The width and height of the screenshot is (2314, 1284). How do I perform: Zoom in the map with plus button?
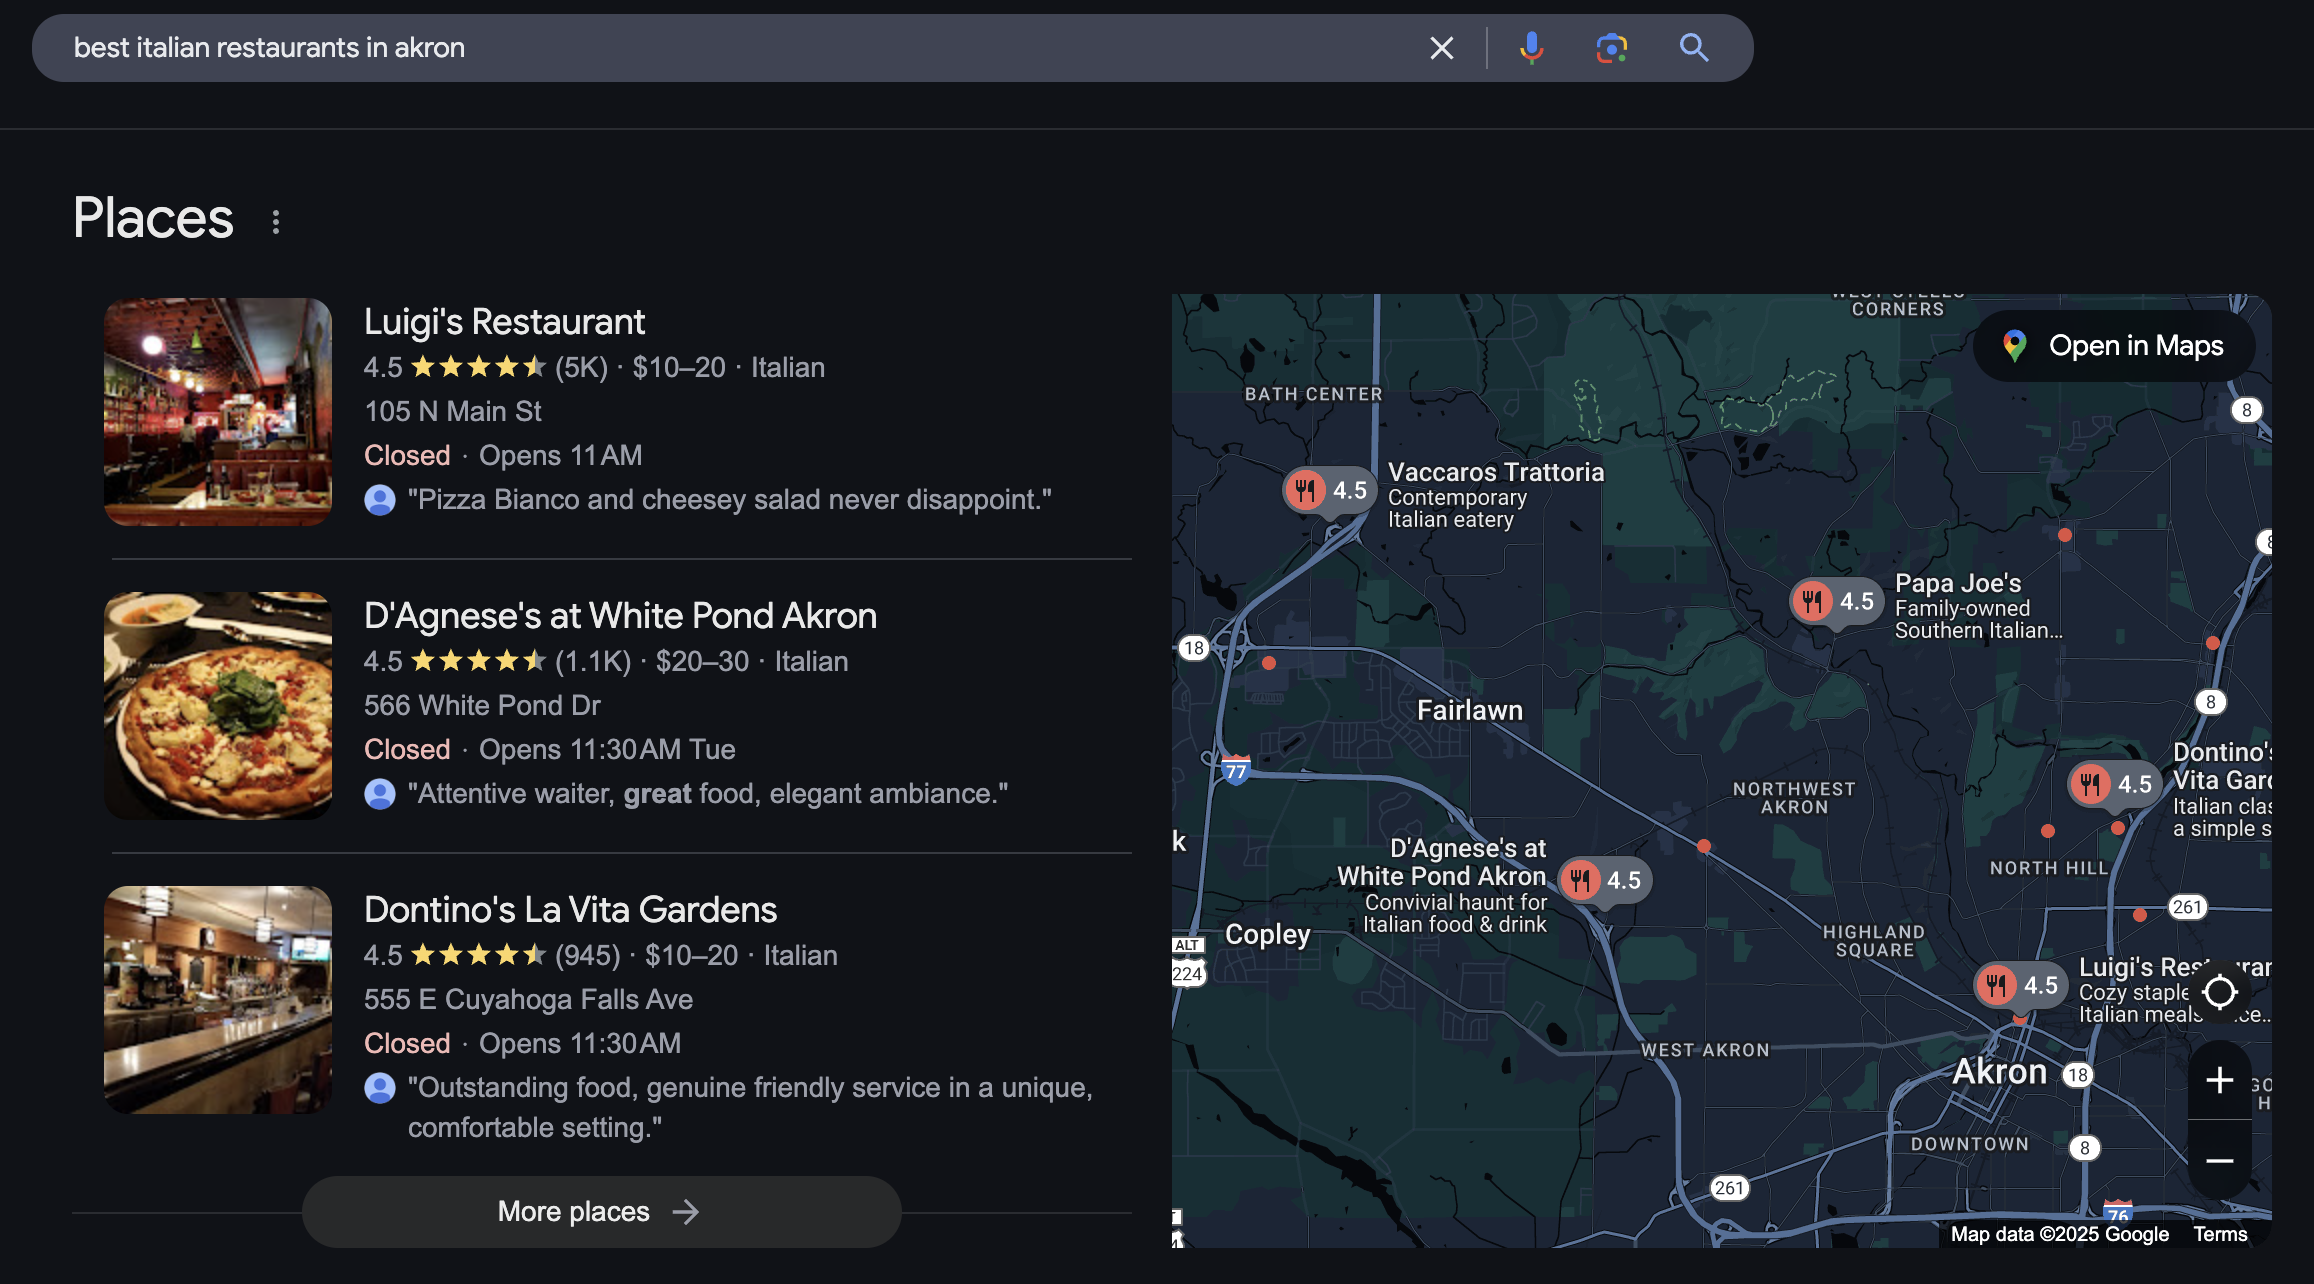pos(2220,1080)
